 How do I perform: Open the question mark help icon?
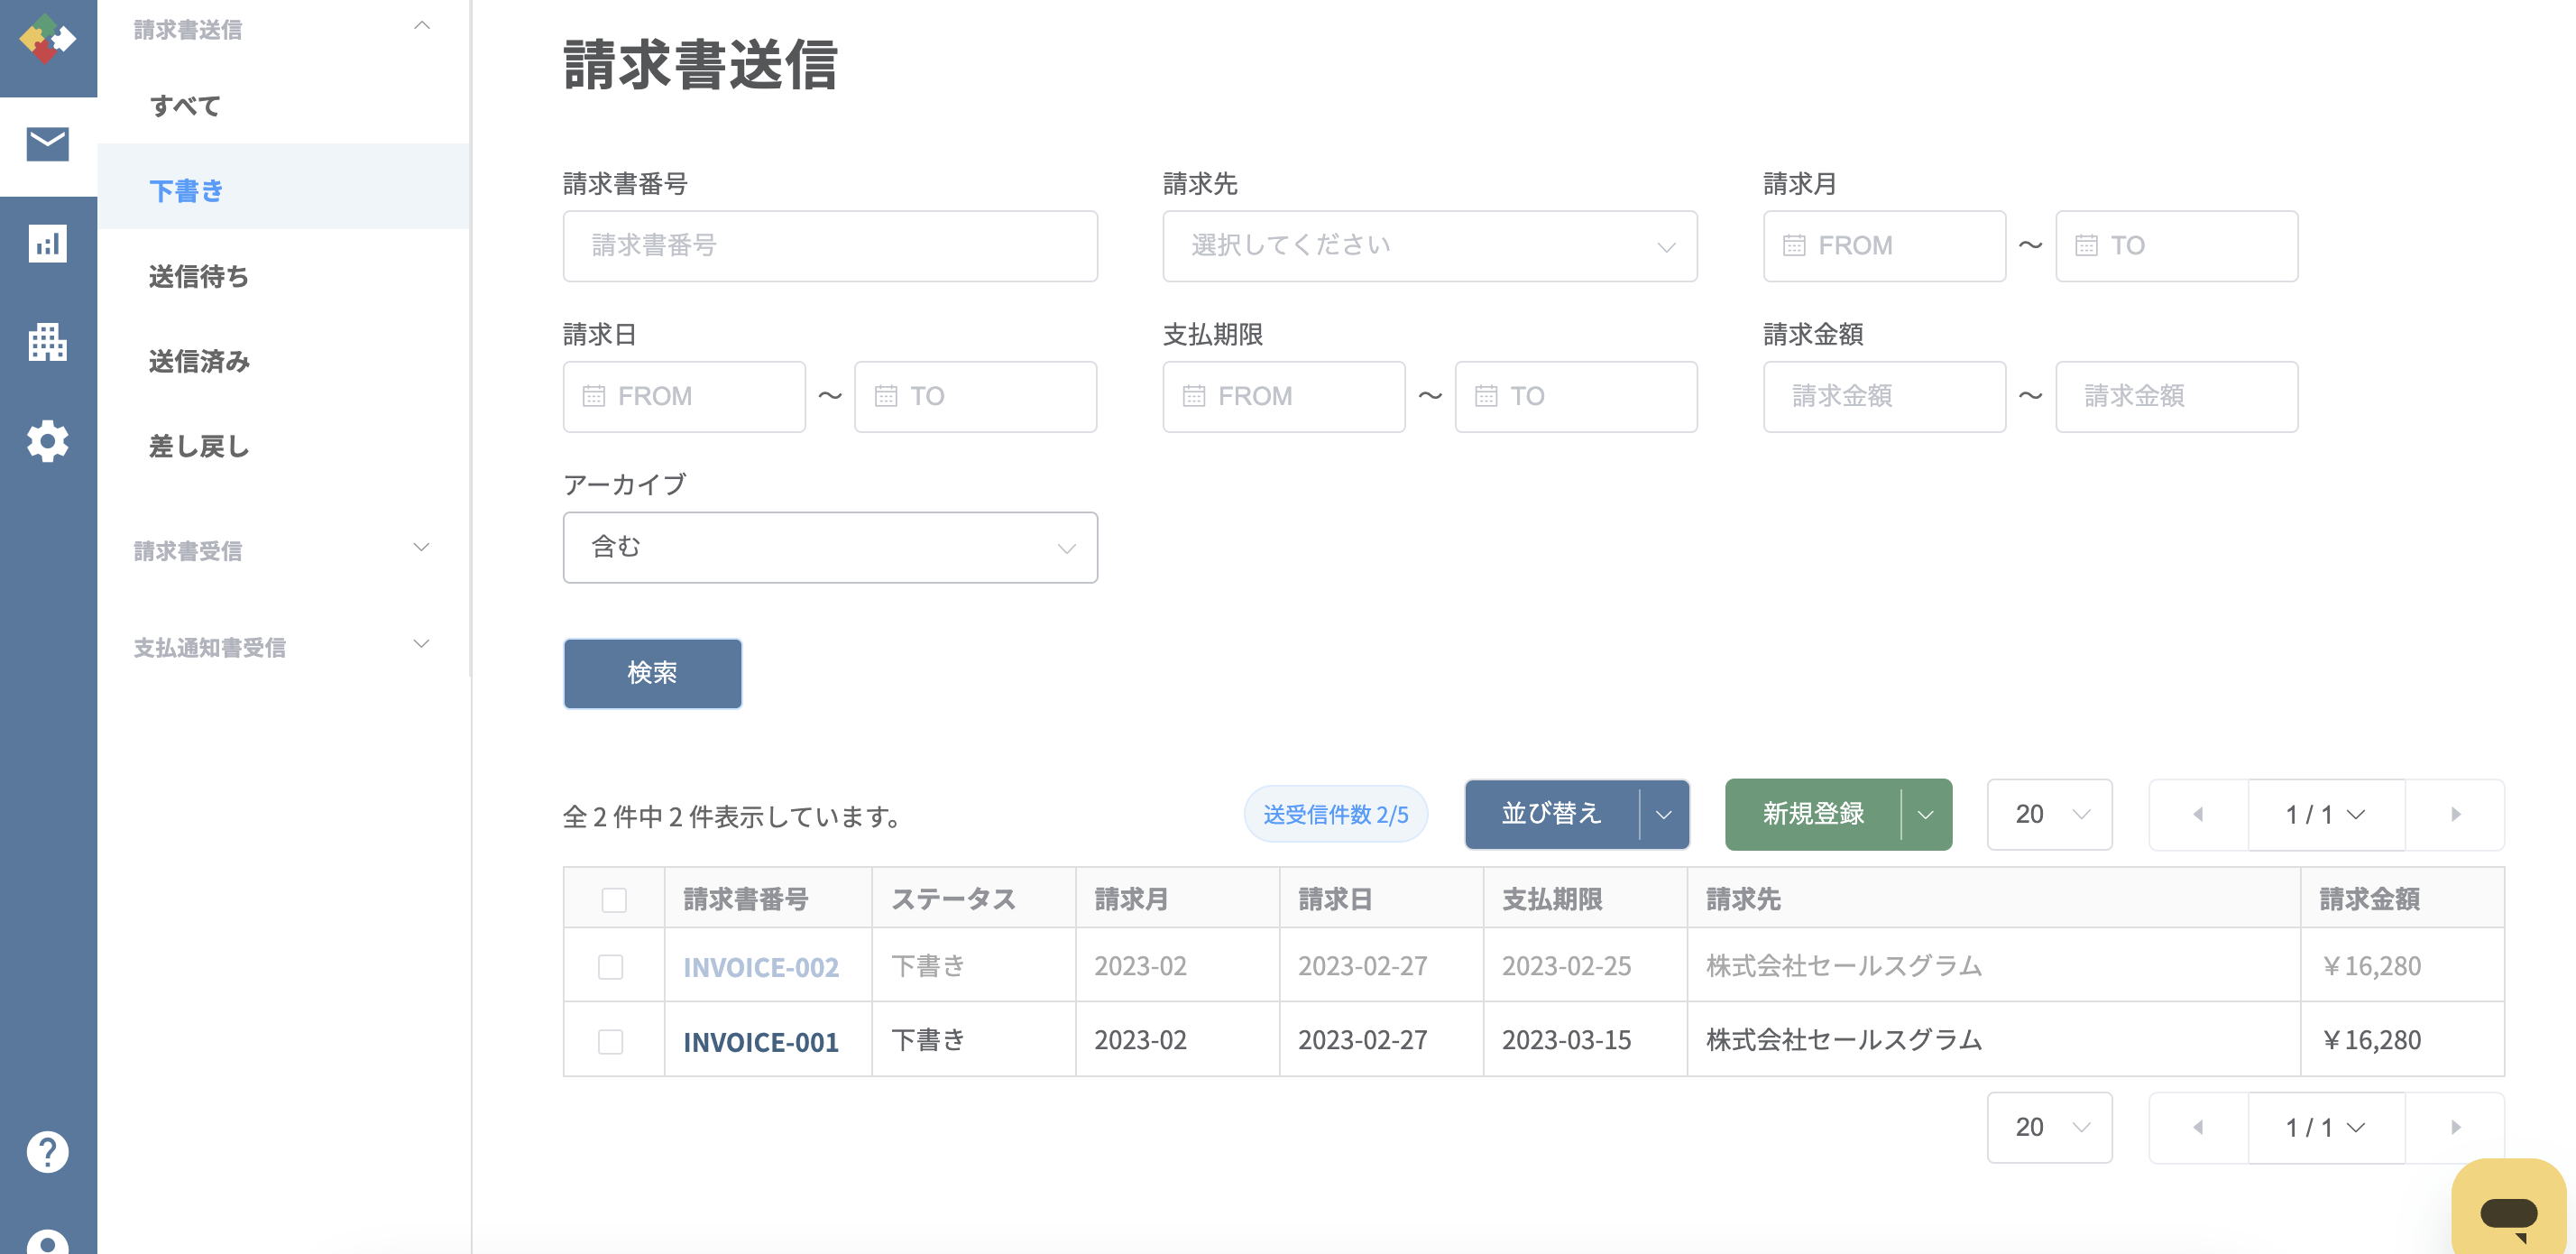(x=47, y=1151)
